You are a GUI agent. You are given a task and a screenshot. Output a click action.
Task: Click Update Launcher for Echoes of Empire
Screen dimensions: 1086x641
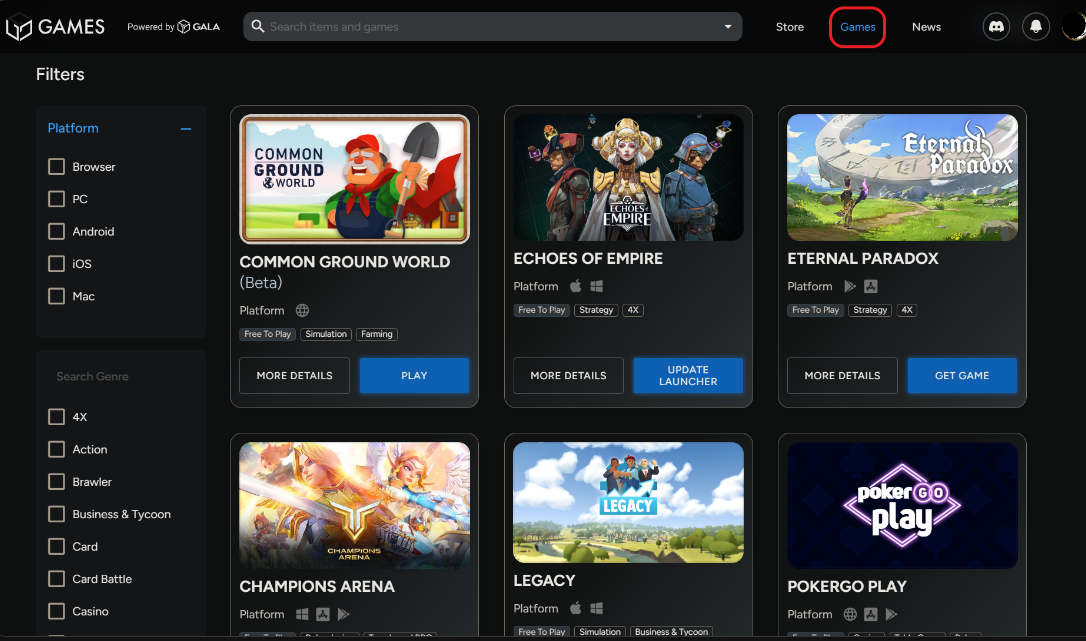[x=688, y=376]
